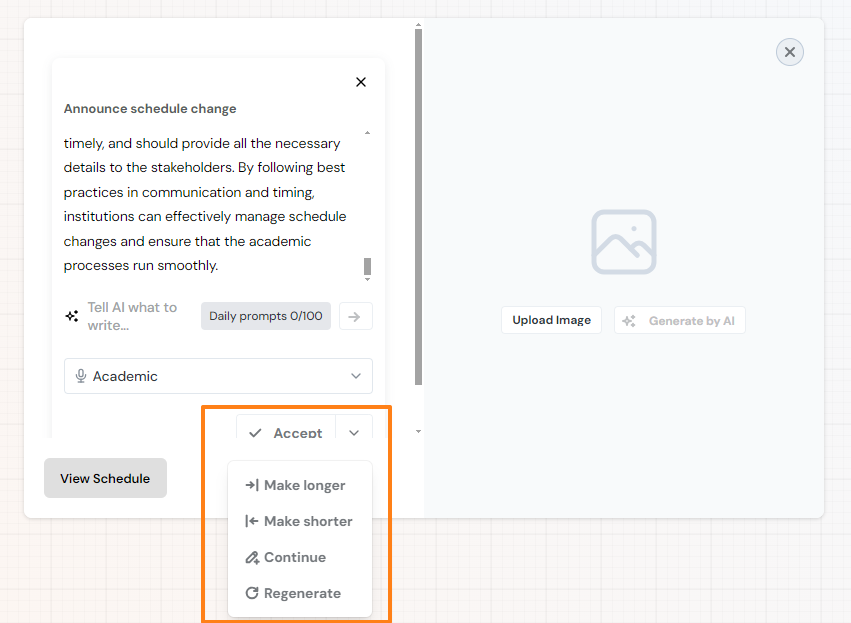Screen dimensions: 851x623
Task: Click the image placeholder icon
Action: [x=623, y=242]
